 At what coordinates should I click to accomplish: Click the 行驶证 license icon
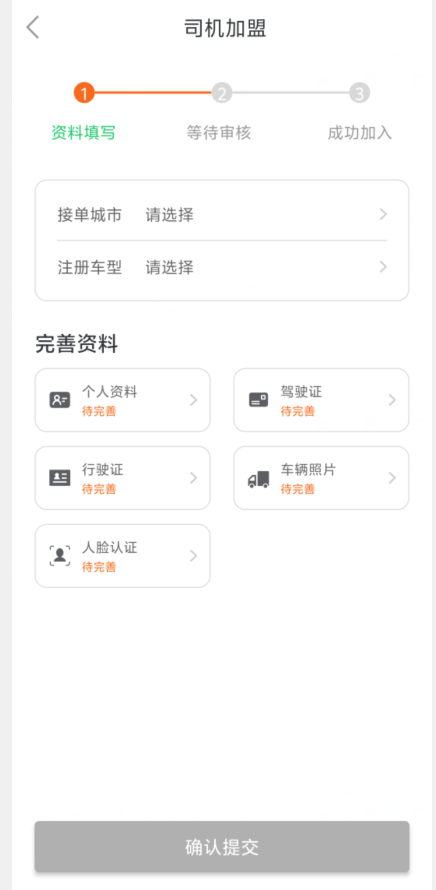(60, 478)
